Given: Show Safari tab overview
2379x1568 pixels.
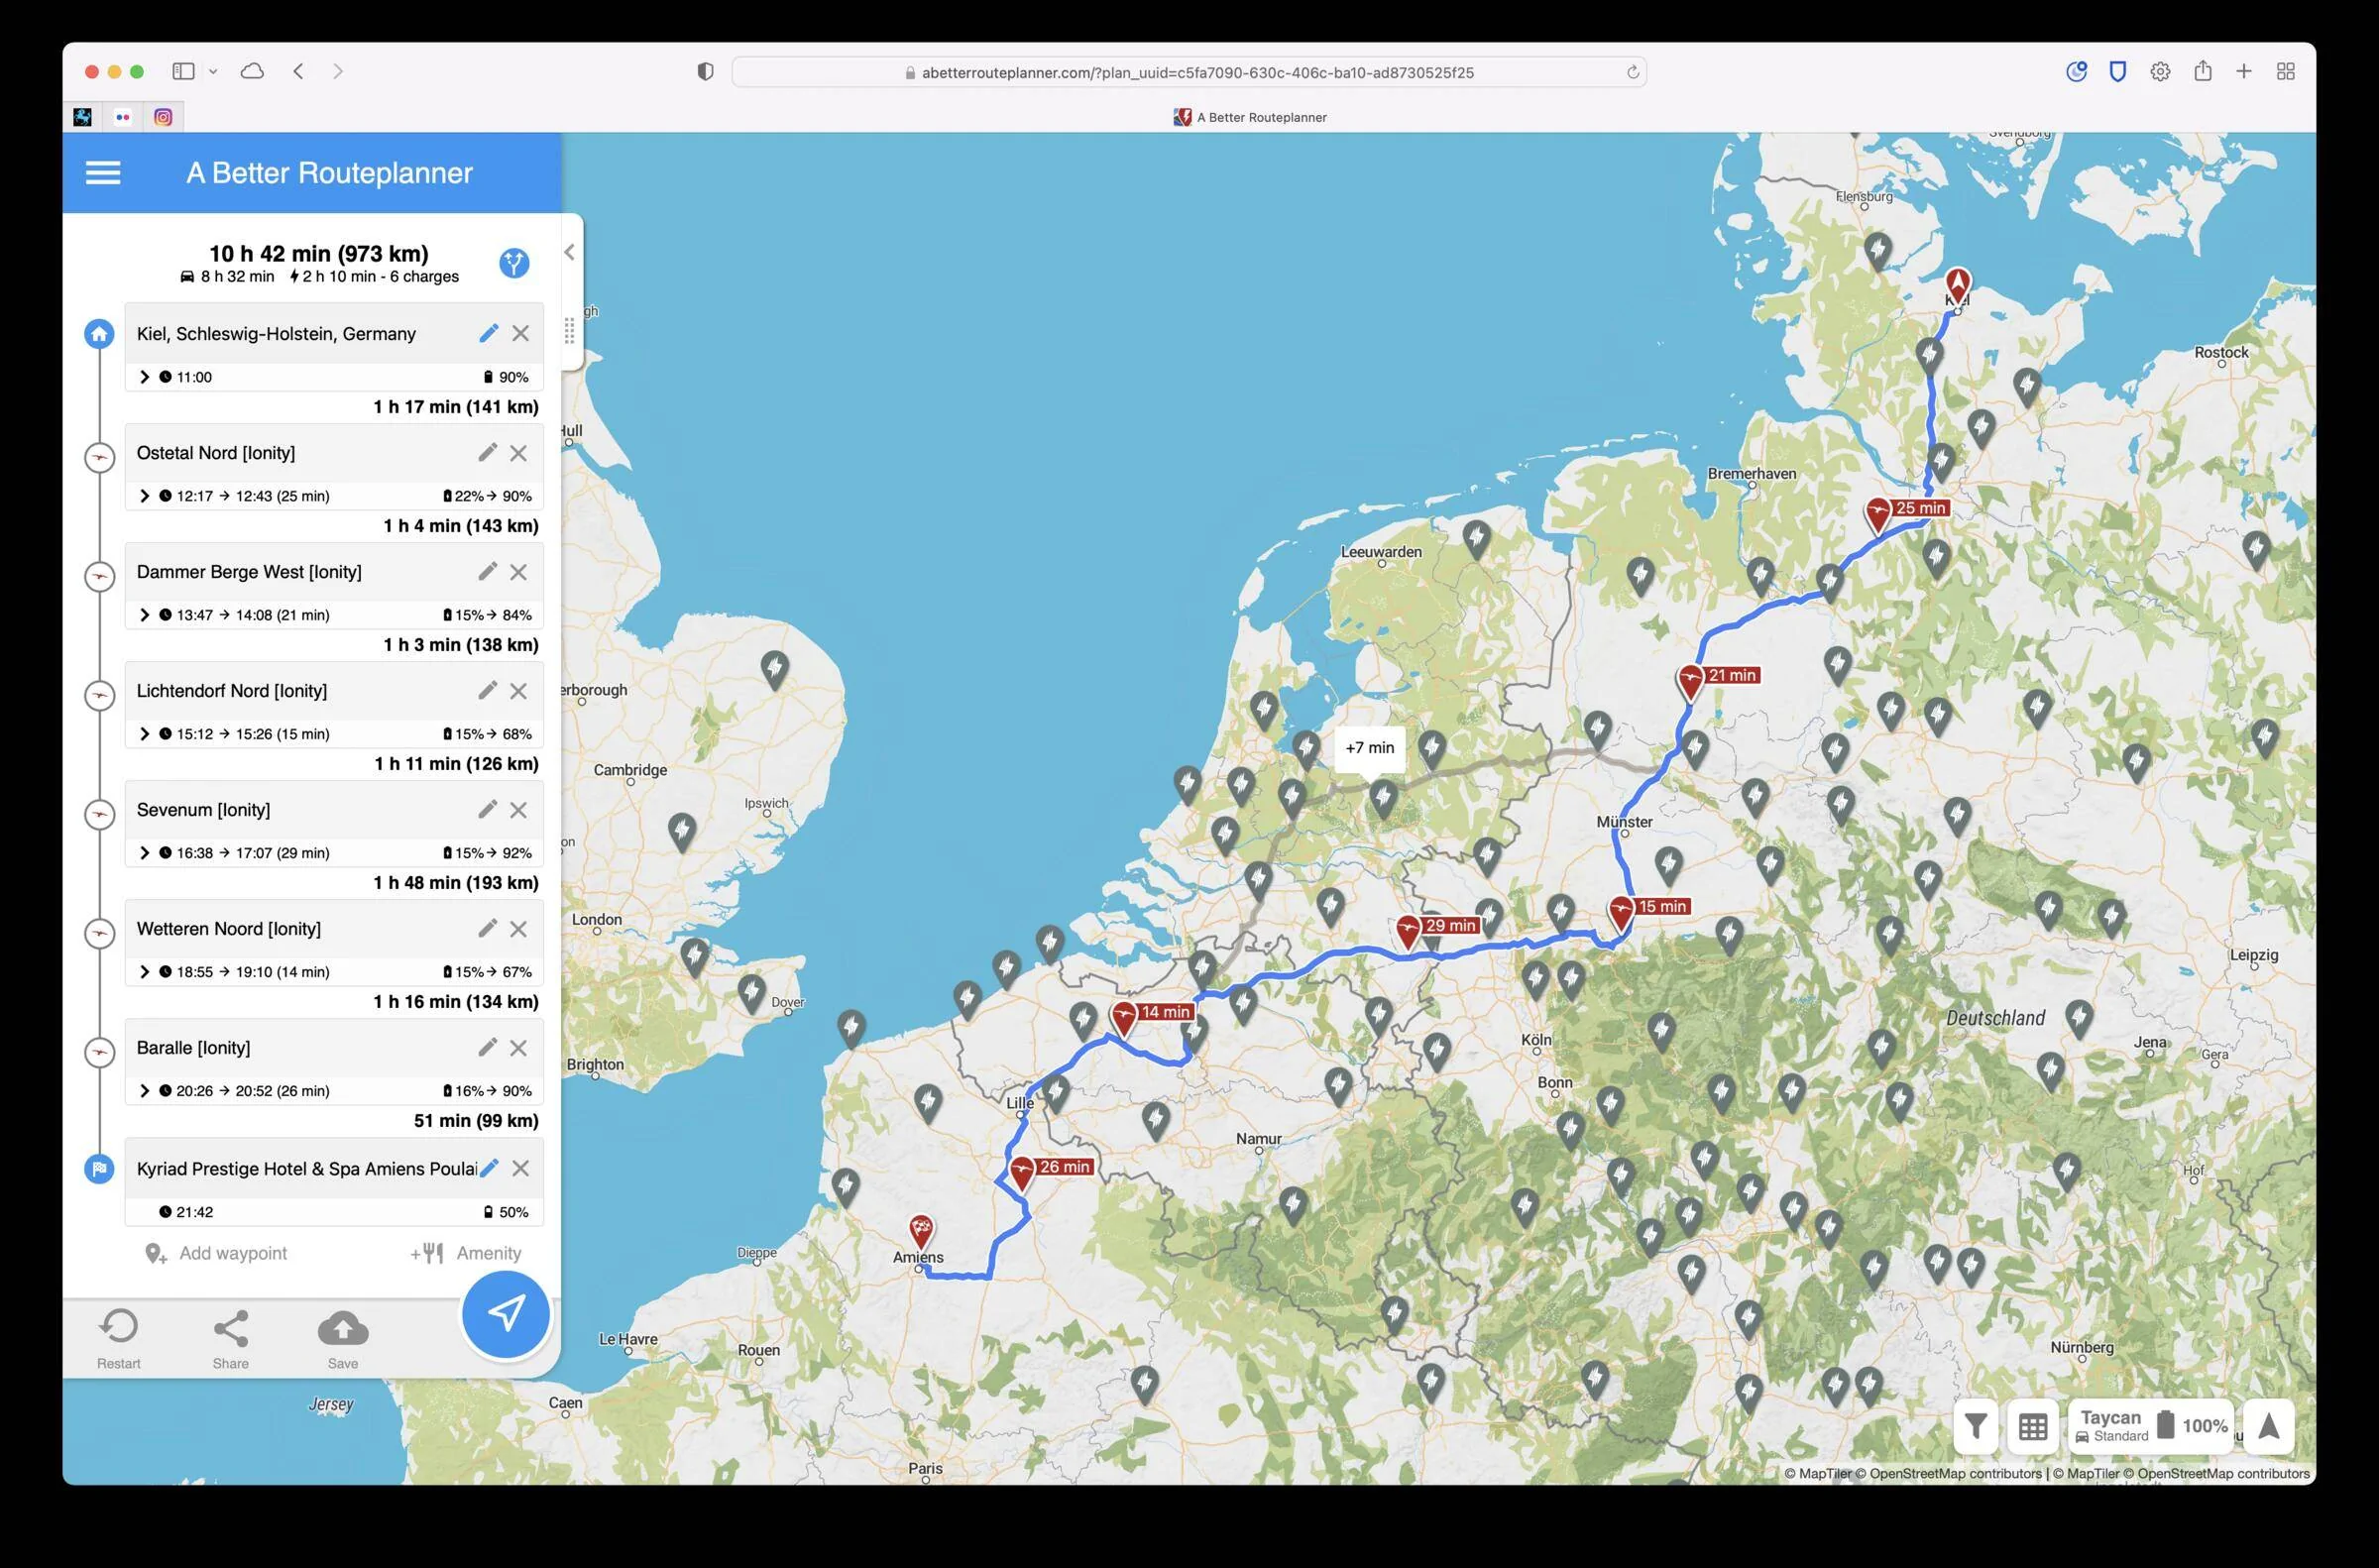Looking at the screenshot, I should [2285, 71].
